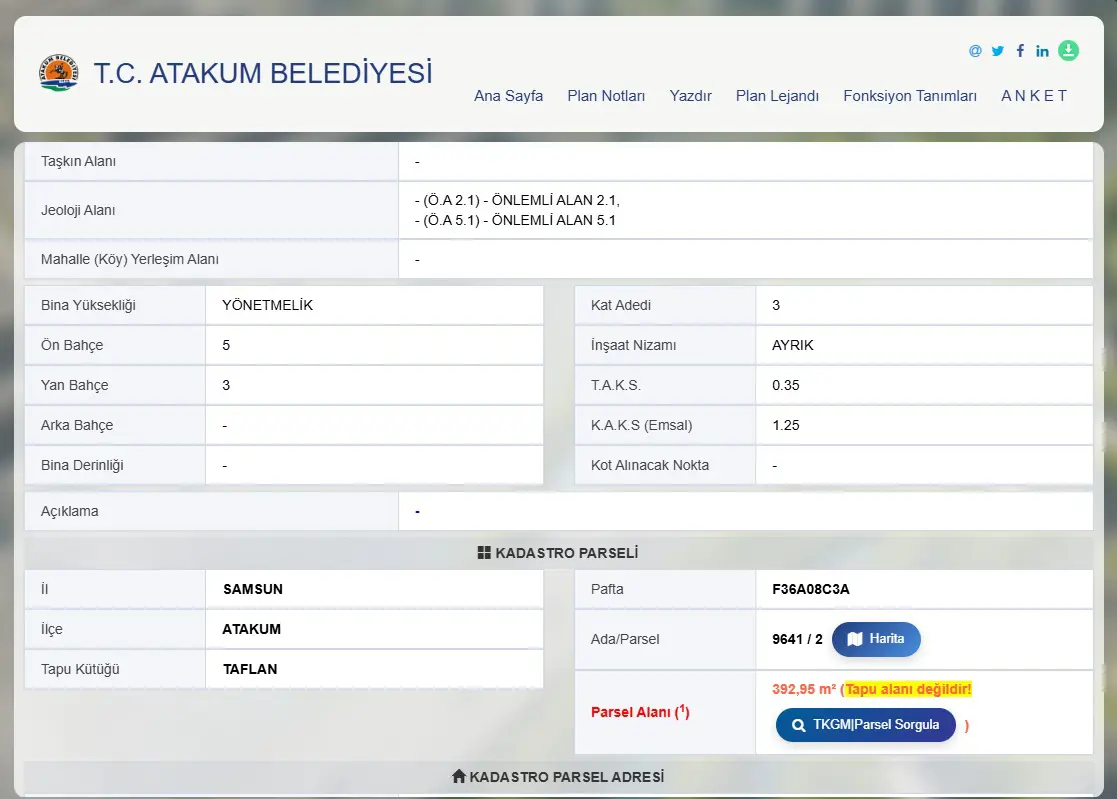Click the Atakum Belediyesi logo
This screenshot has height=799, width=1117.
click(58, 73)
